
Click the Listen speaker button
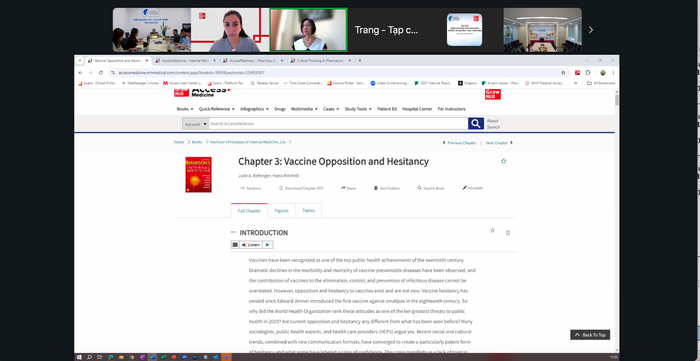pos(251,245)
